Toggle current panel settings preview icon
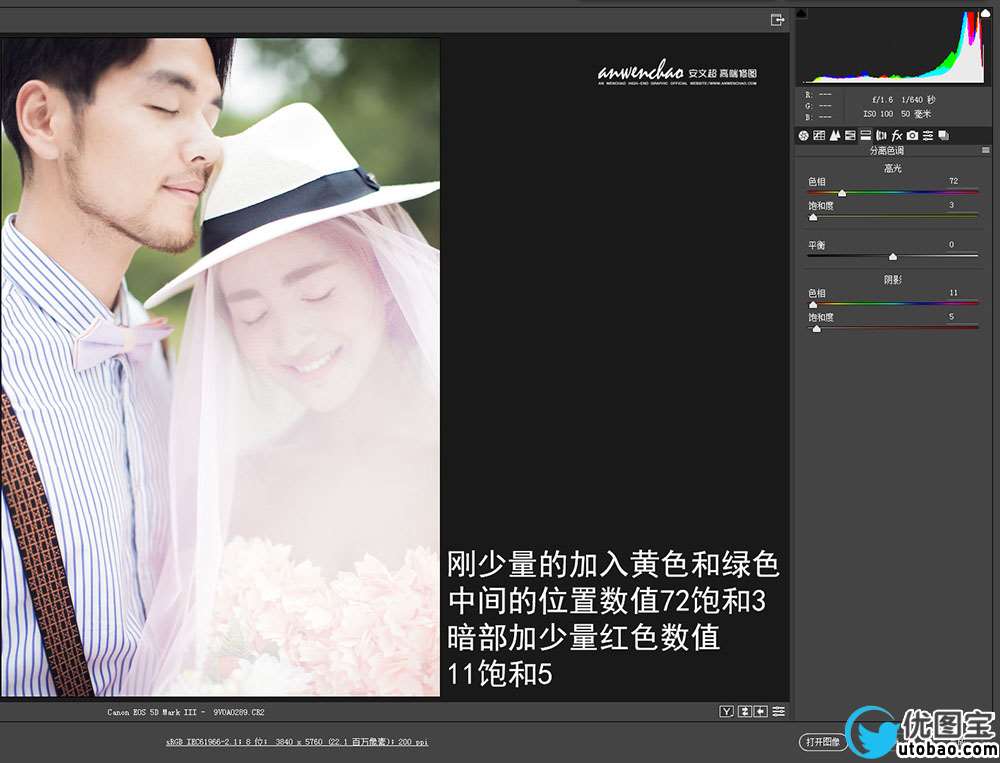This screenshot has height=763, width=1000. 779,711
